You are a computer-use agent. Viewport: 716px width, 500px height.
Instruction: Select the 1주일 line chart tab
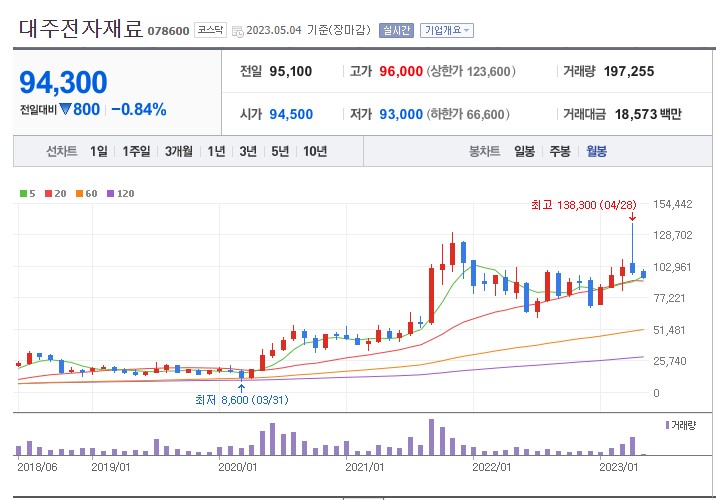click(x=136, y=151)
